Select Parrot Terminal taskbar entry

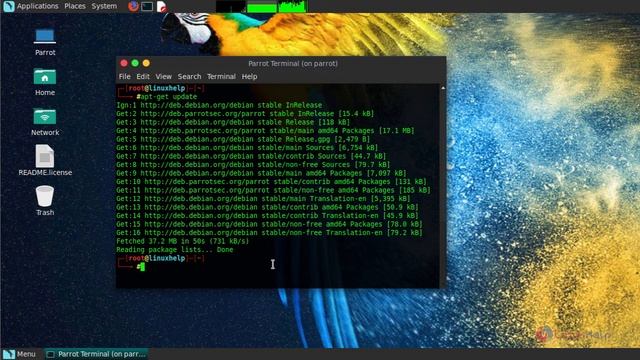click(96, 354)
